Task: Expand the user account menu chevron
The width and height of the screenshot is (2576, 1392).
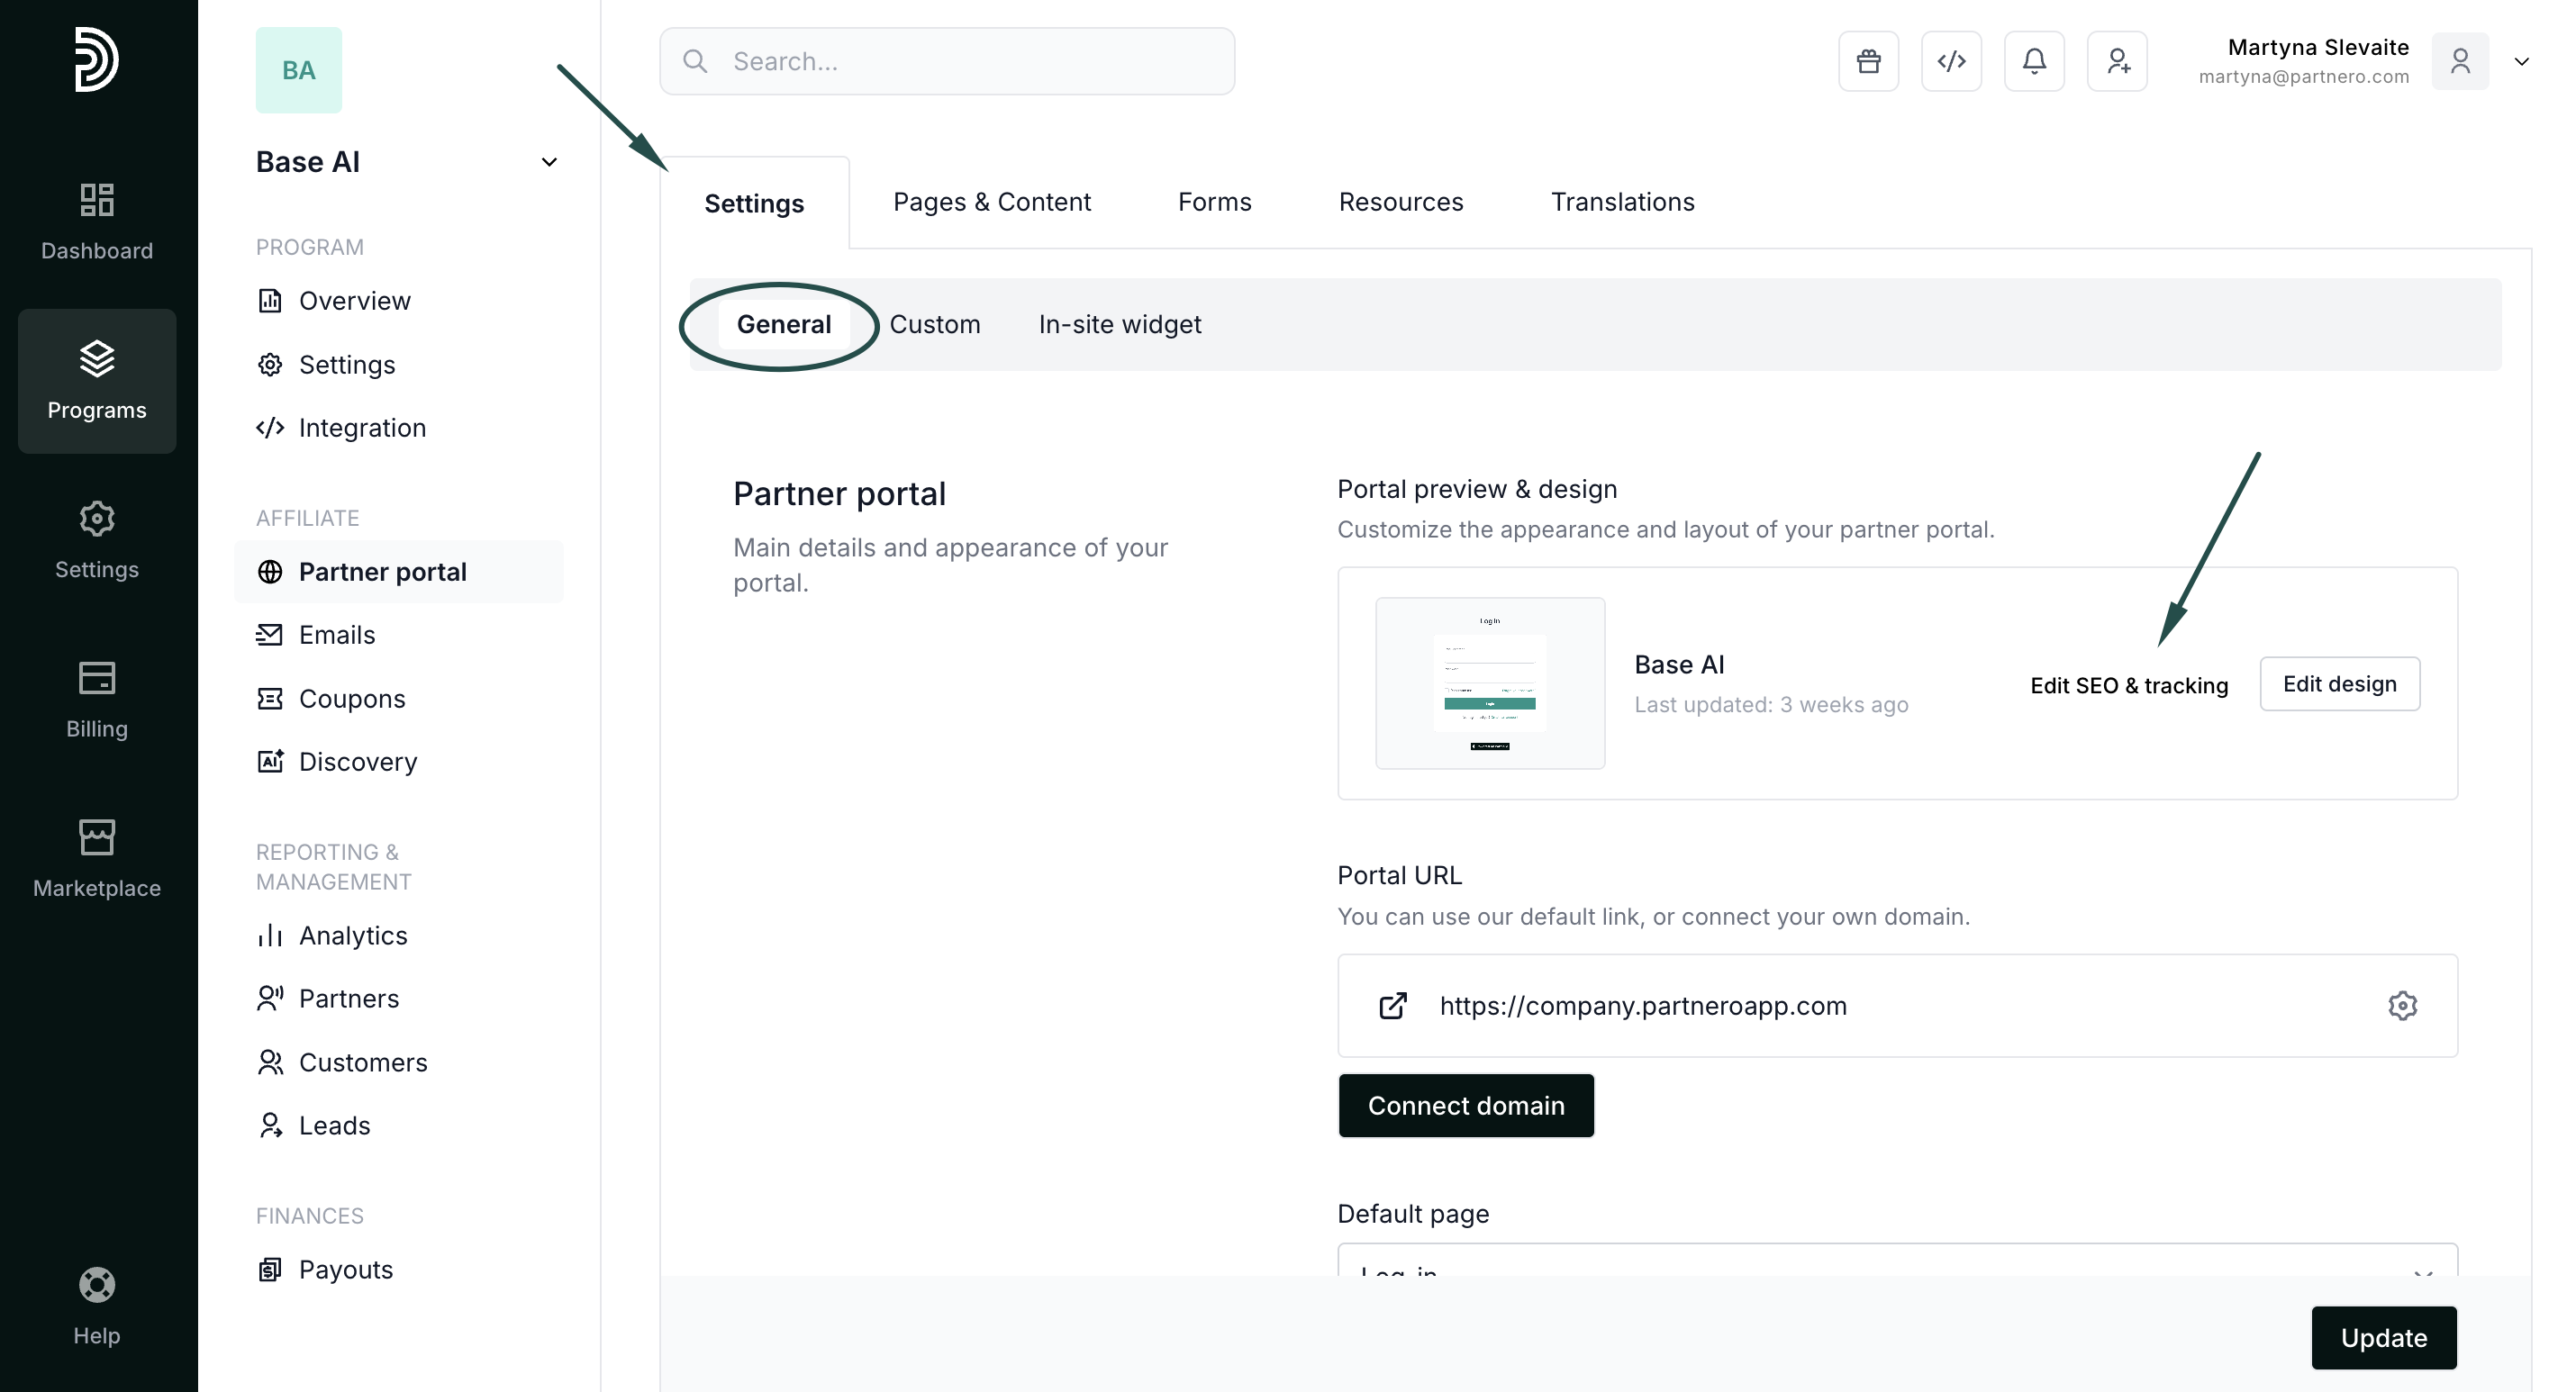Action: [x=2522, y=62]
